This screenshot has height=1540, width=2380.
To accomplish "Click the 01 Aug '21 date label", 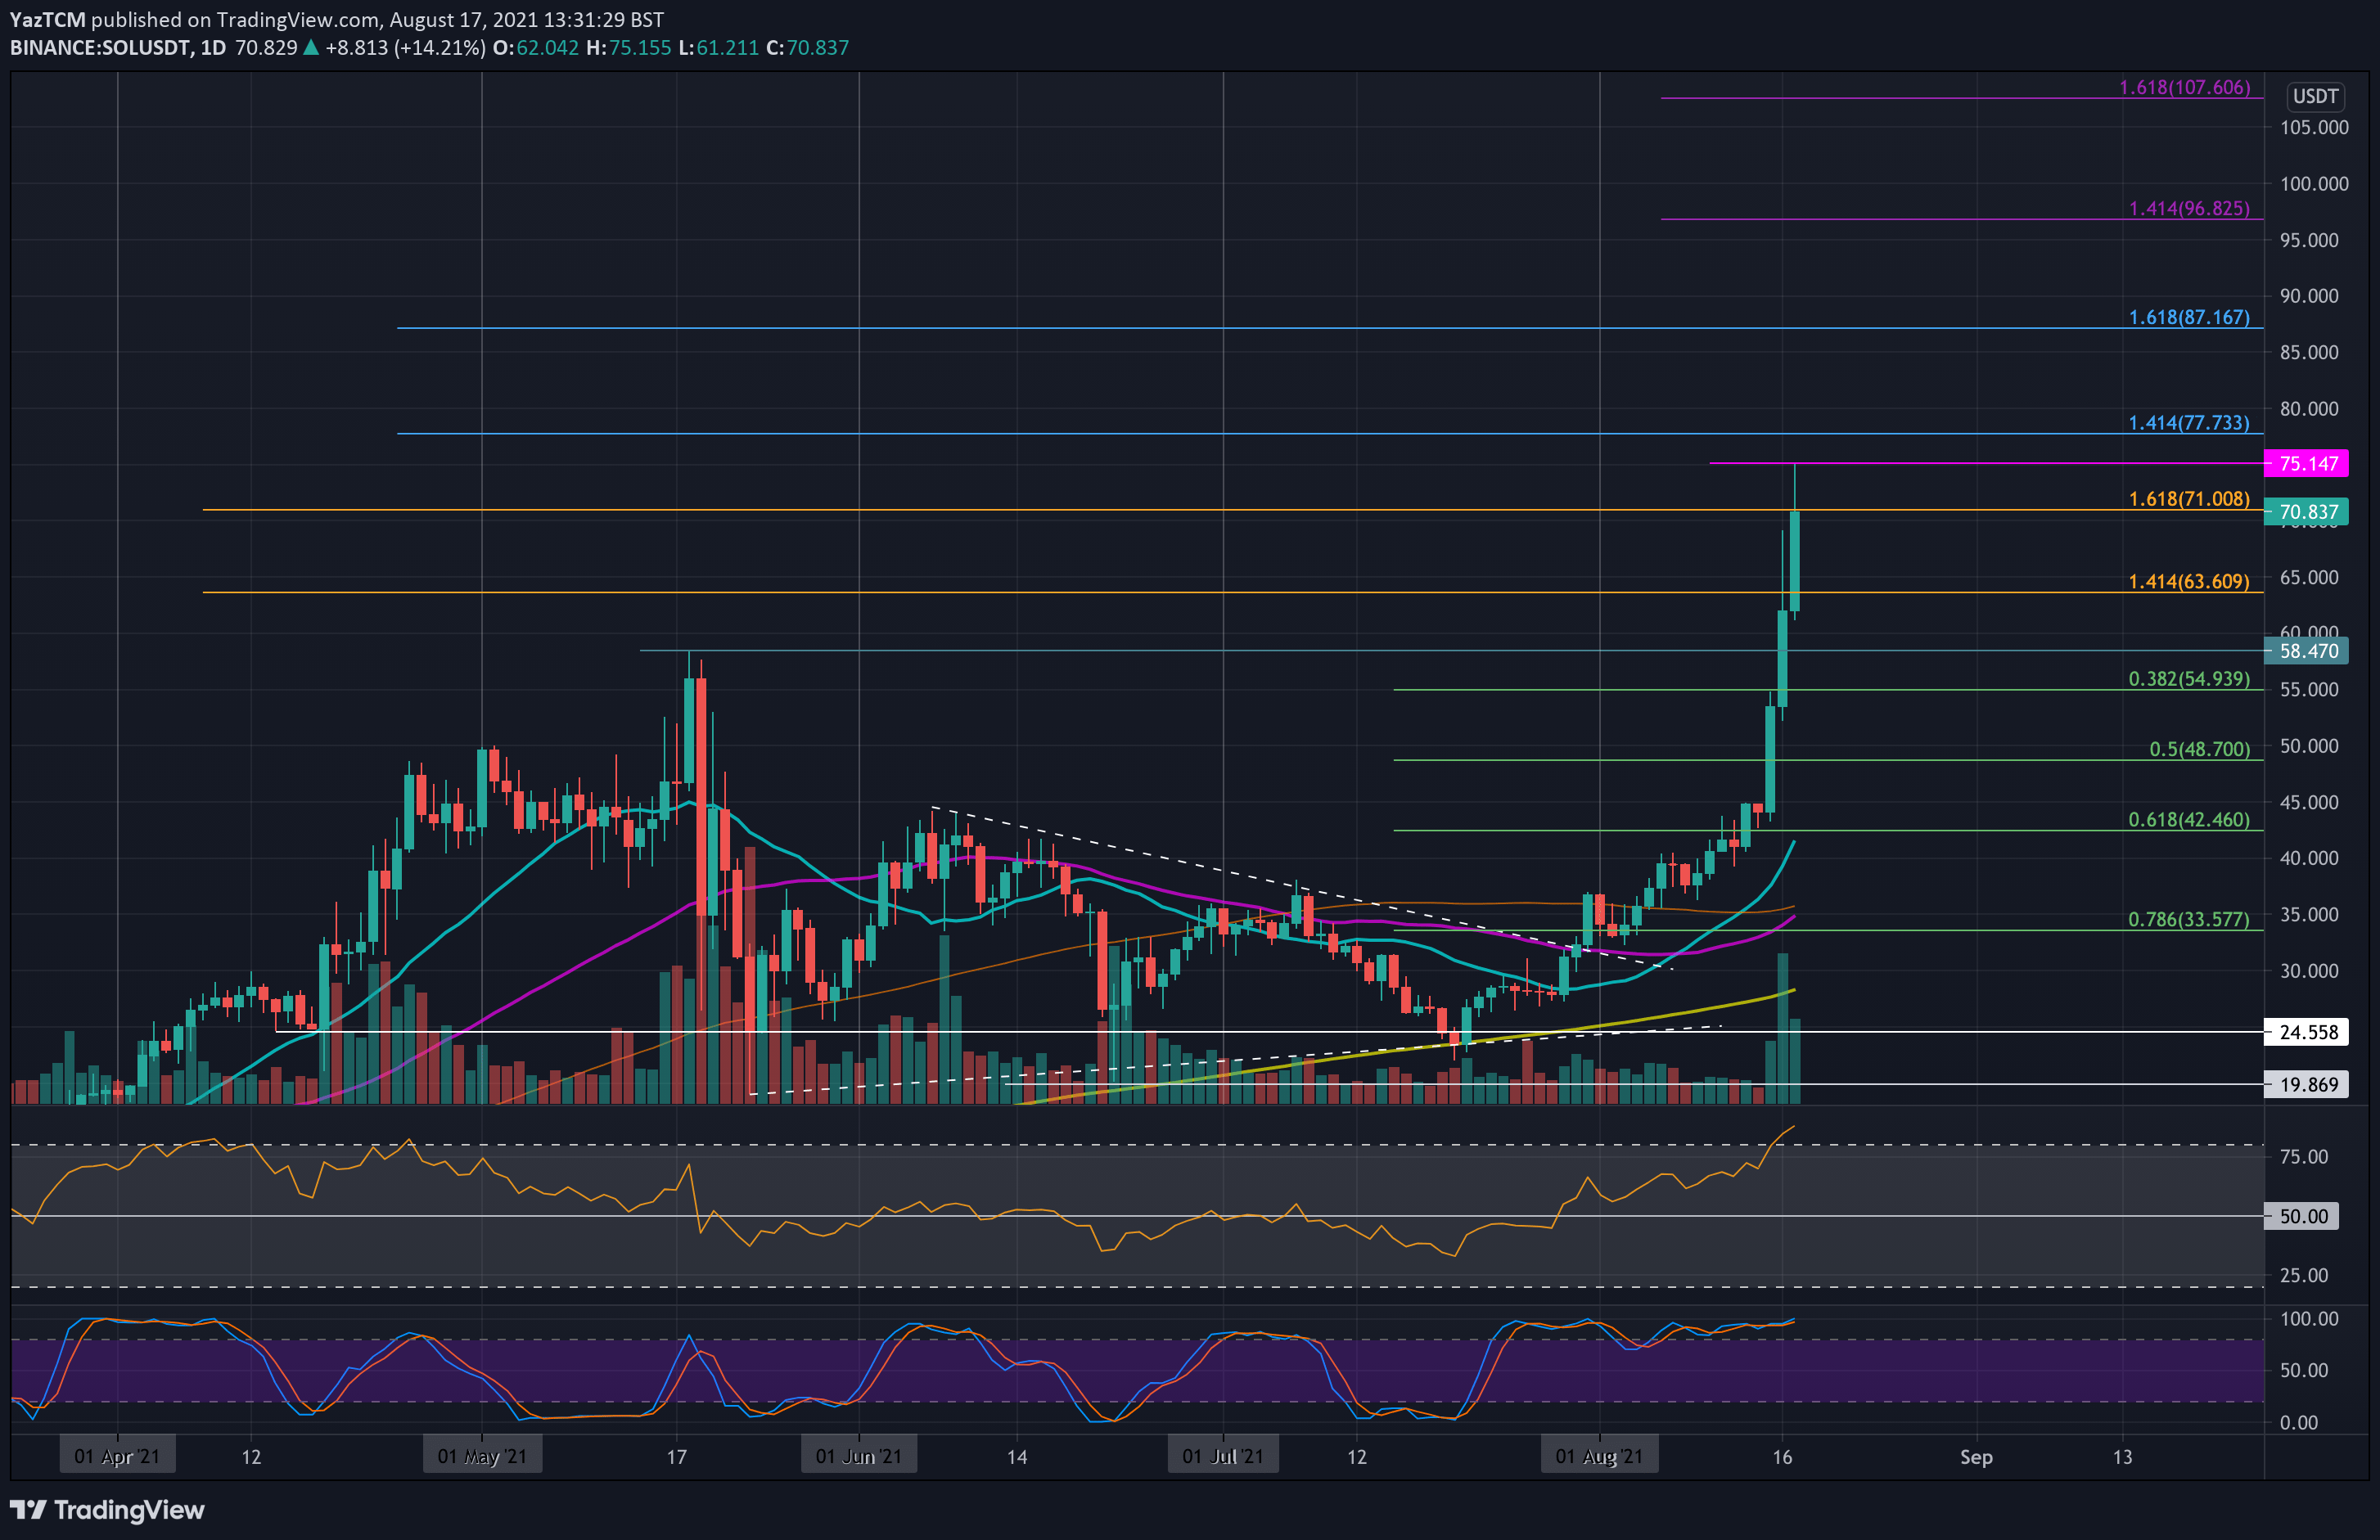I will pyautogui.click(x=1599, y=1456).
